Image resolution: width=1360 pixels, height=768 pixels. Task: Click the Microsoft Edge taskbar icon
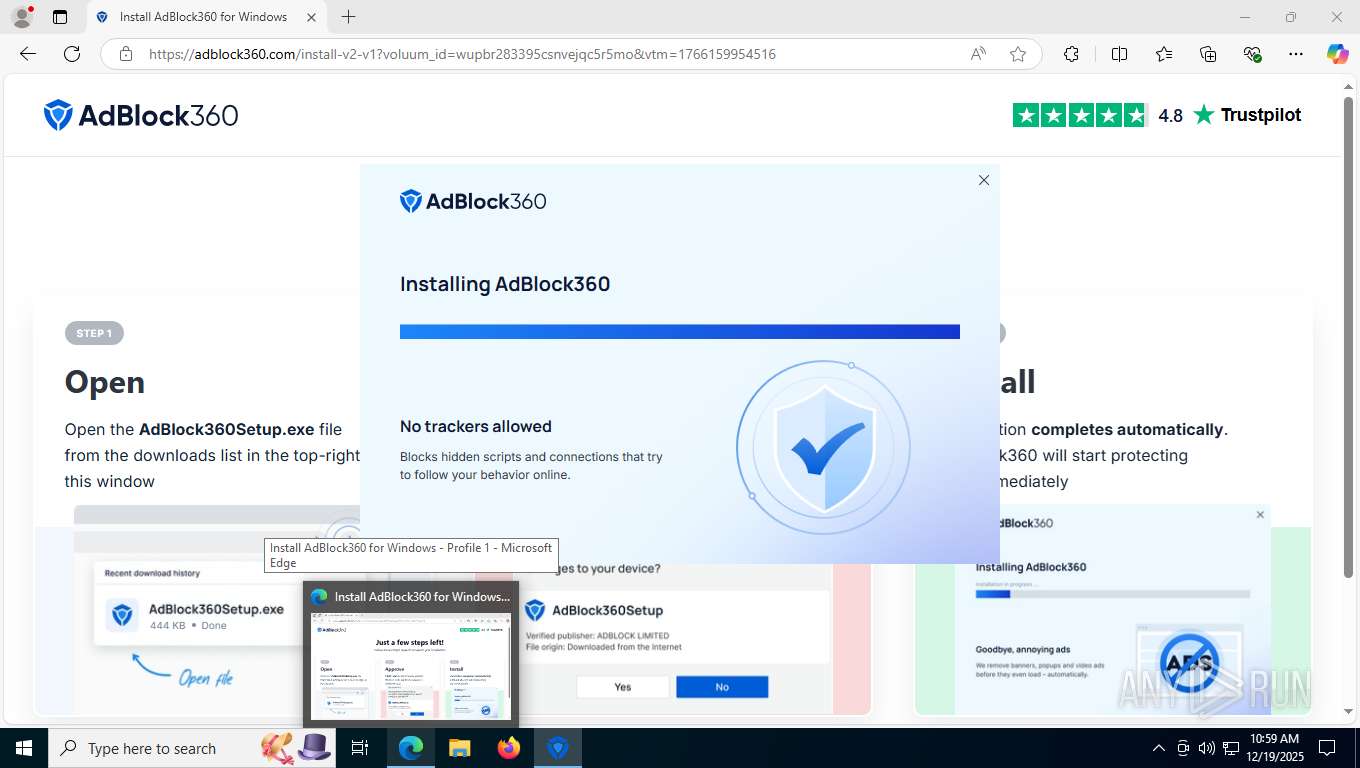[411, 748]
